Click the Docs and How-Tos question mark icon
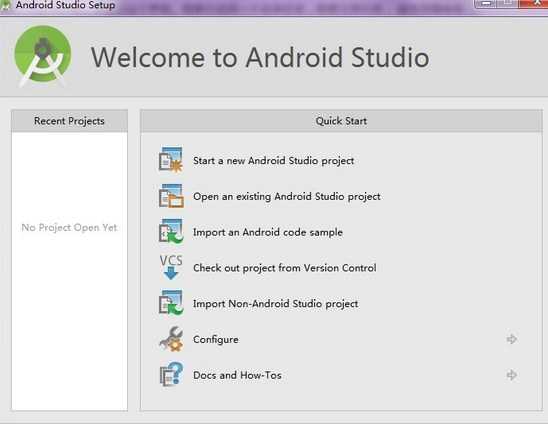This screenshot has width=548, height=424. click(171, 374)
